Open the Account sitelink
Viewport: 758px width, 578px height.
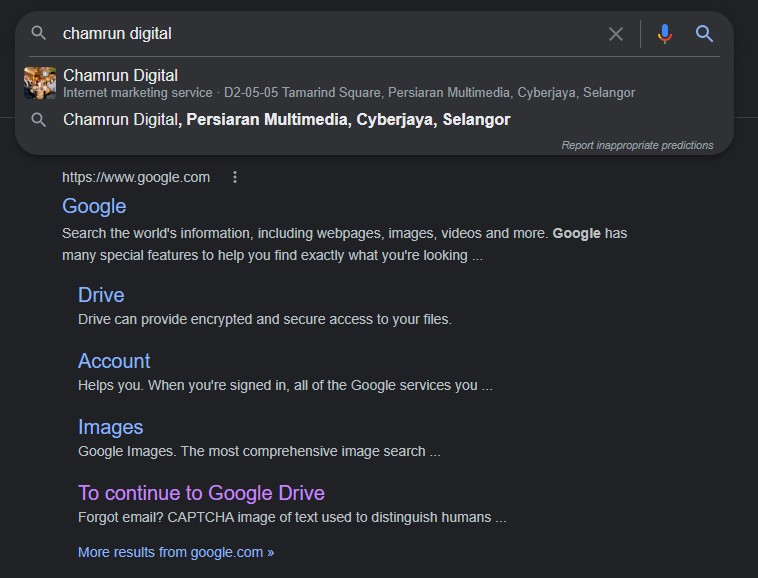[114, 361]
